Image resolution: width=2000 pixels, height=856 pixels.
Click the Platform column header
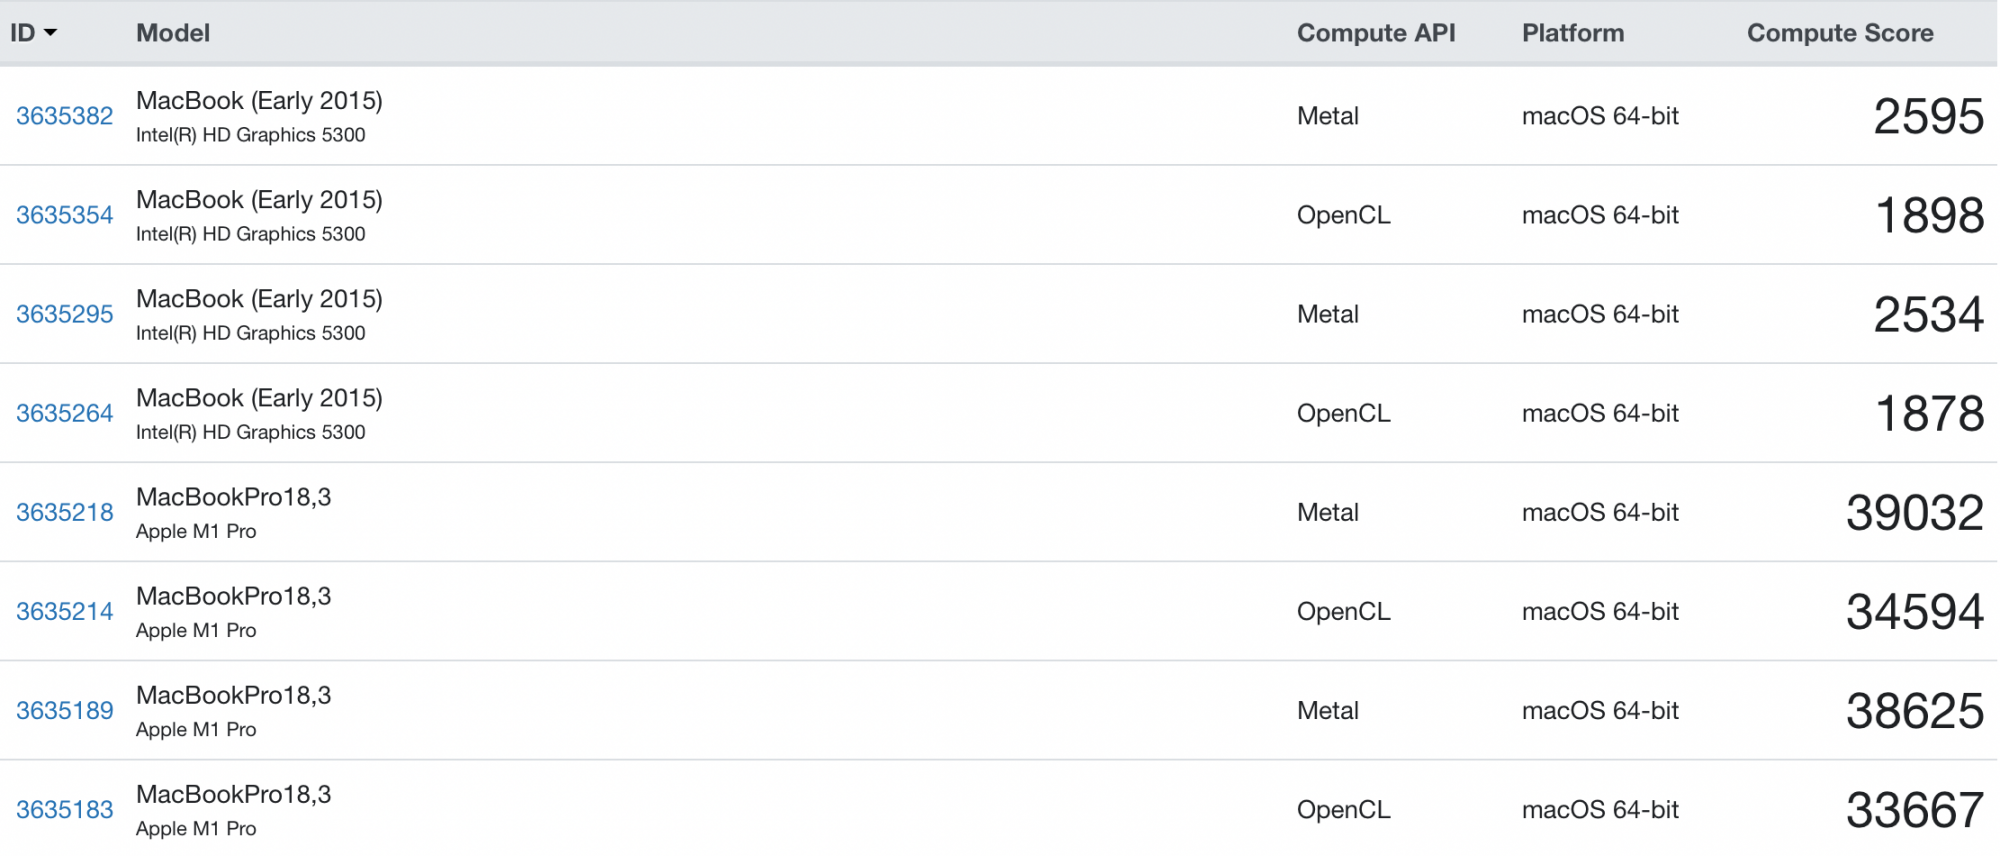(x=1573, y=33)
